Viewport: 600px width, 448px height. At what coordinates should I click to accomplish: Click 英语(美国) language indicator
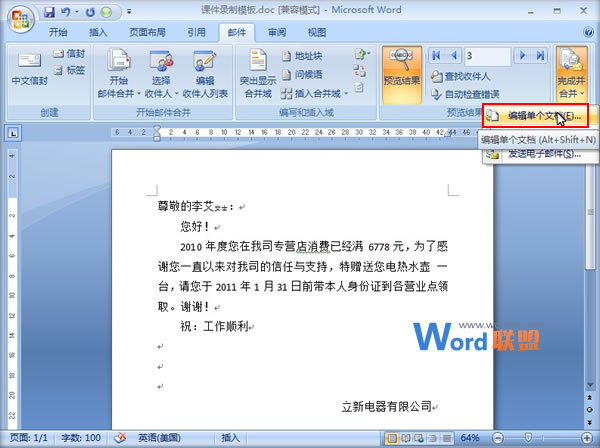(159, 438)
